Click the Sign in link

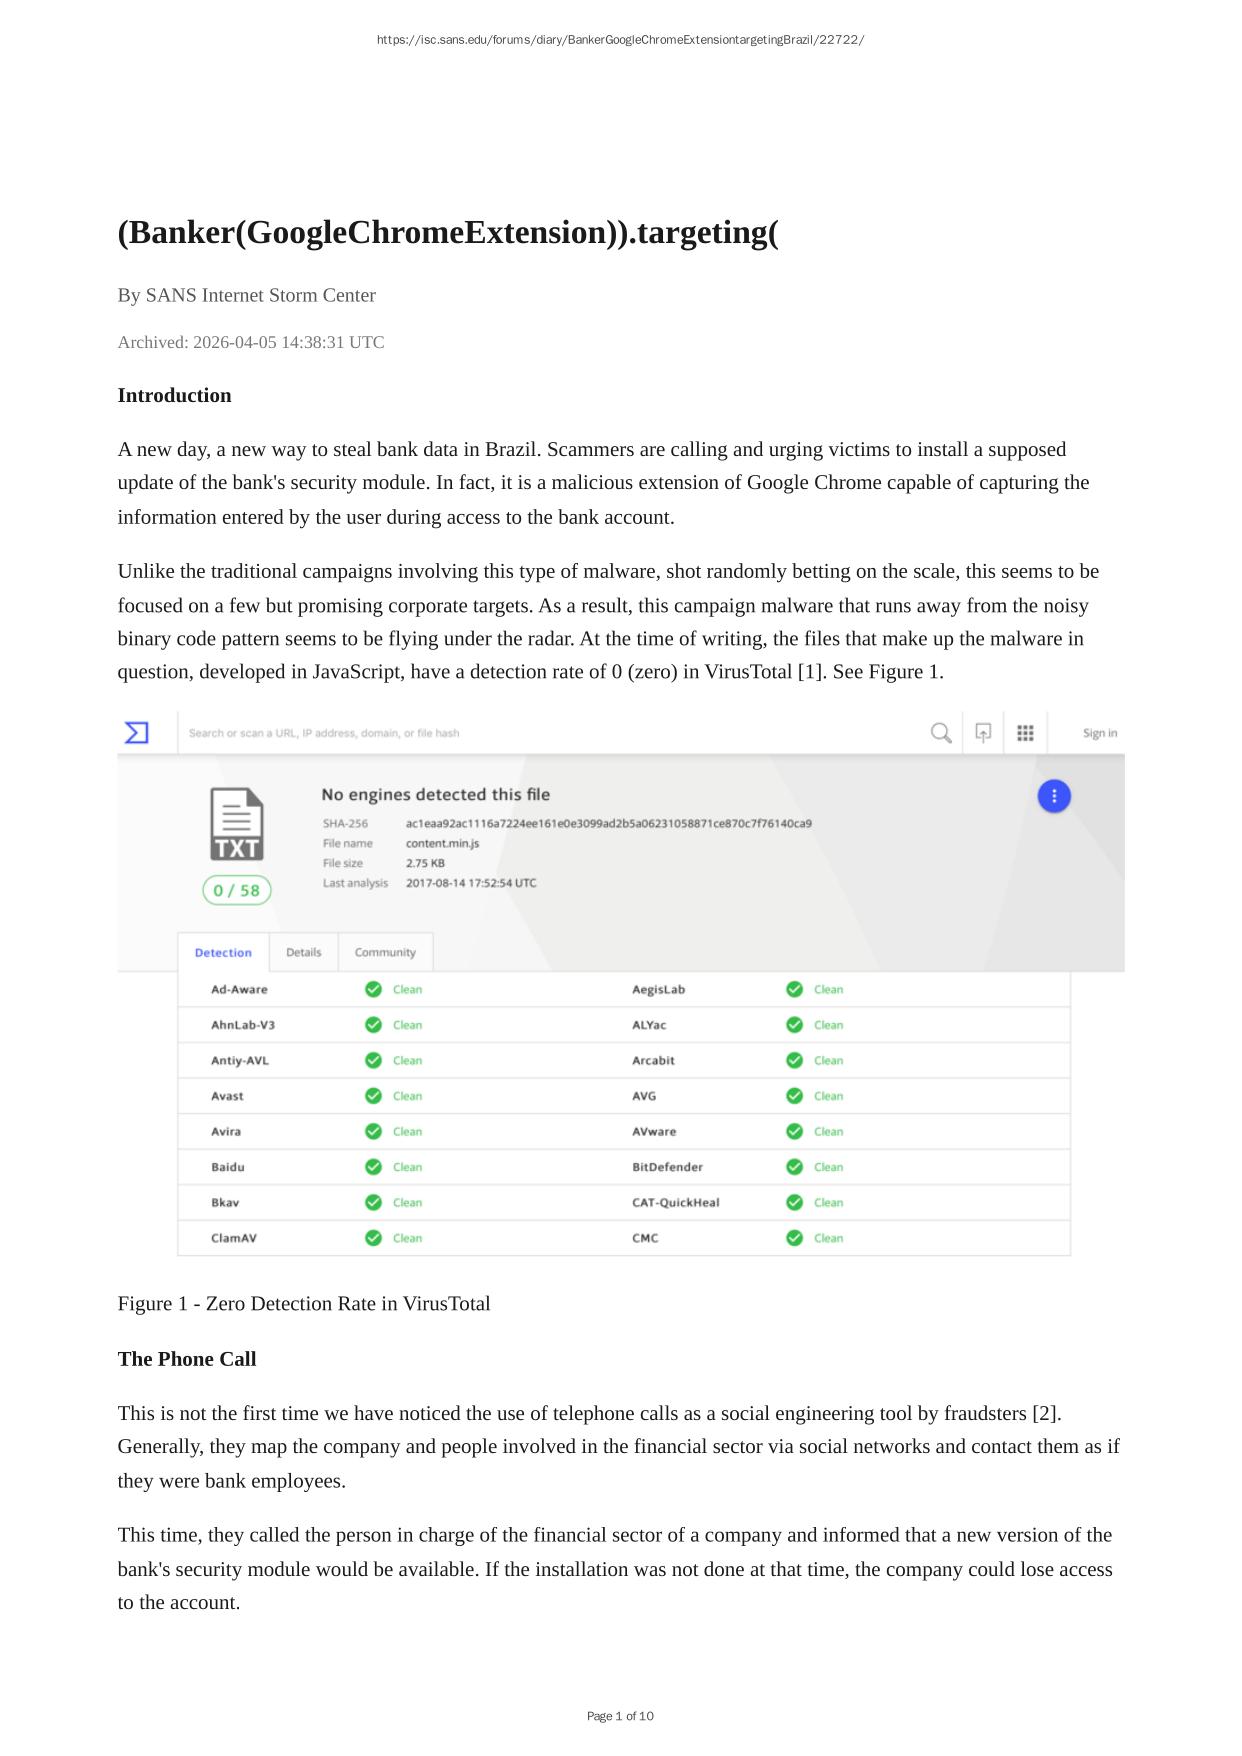(1099, 733)
